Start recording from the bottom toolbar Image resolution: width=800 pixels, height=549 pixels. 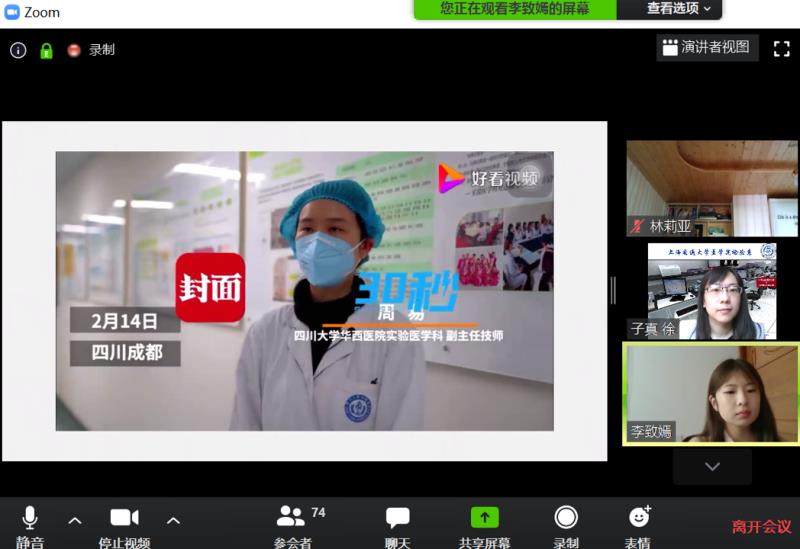(566, 527)
